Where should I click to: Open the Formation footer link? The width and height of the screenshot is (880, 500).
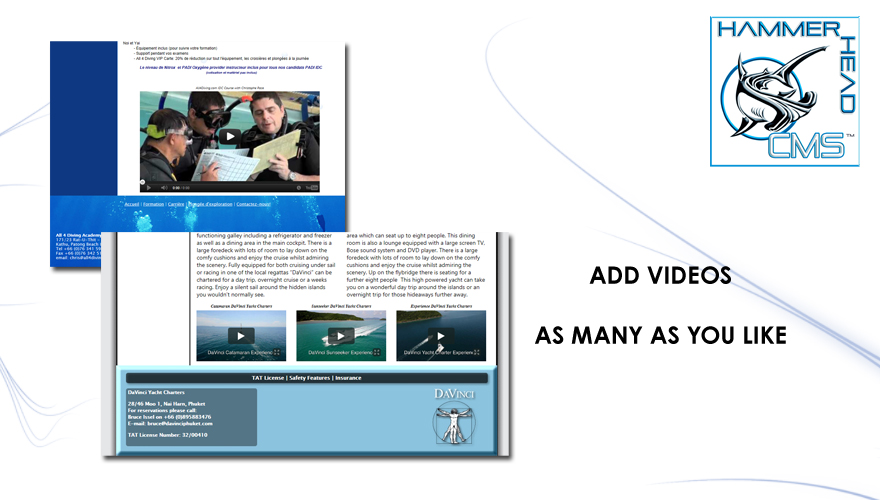click(153, 203)
